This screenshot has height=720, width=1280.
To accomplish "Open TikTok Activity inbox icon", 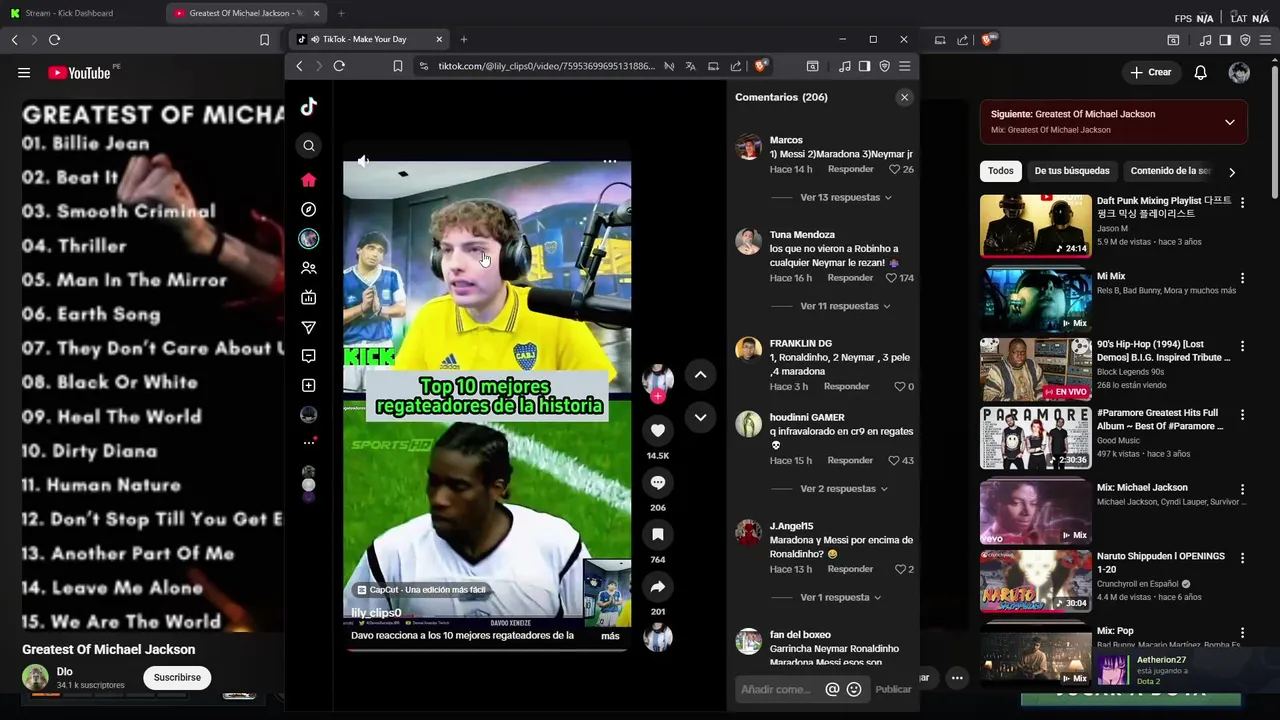I will [309, 356].
